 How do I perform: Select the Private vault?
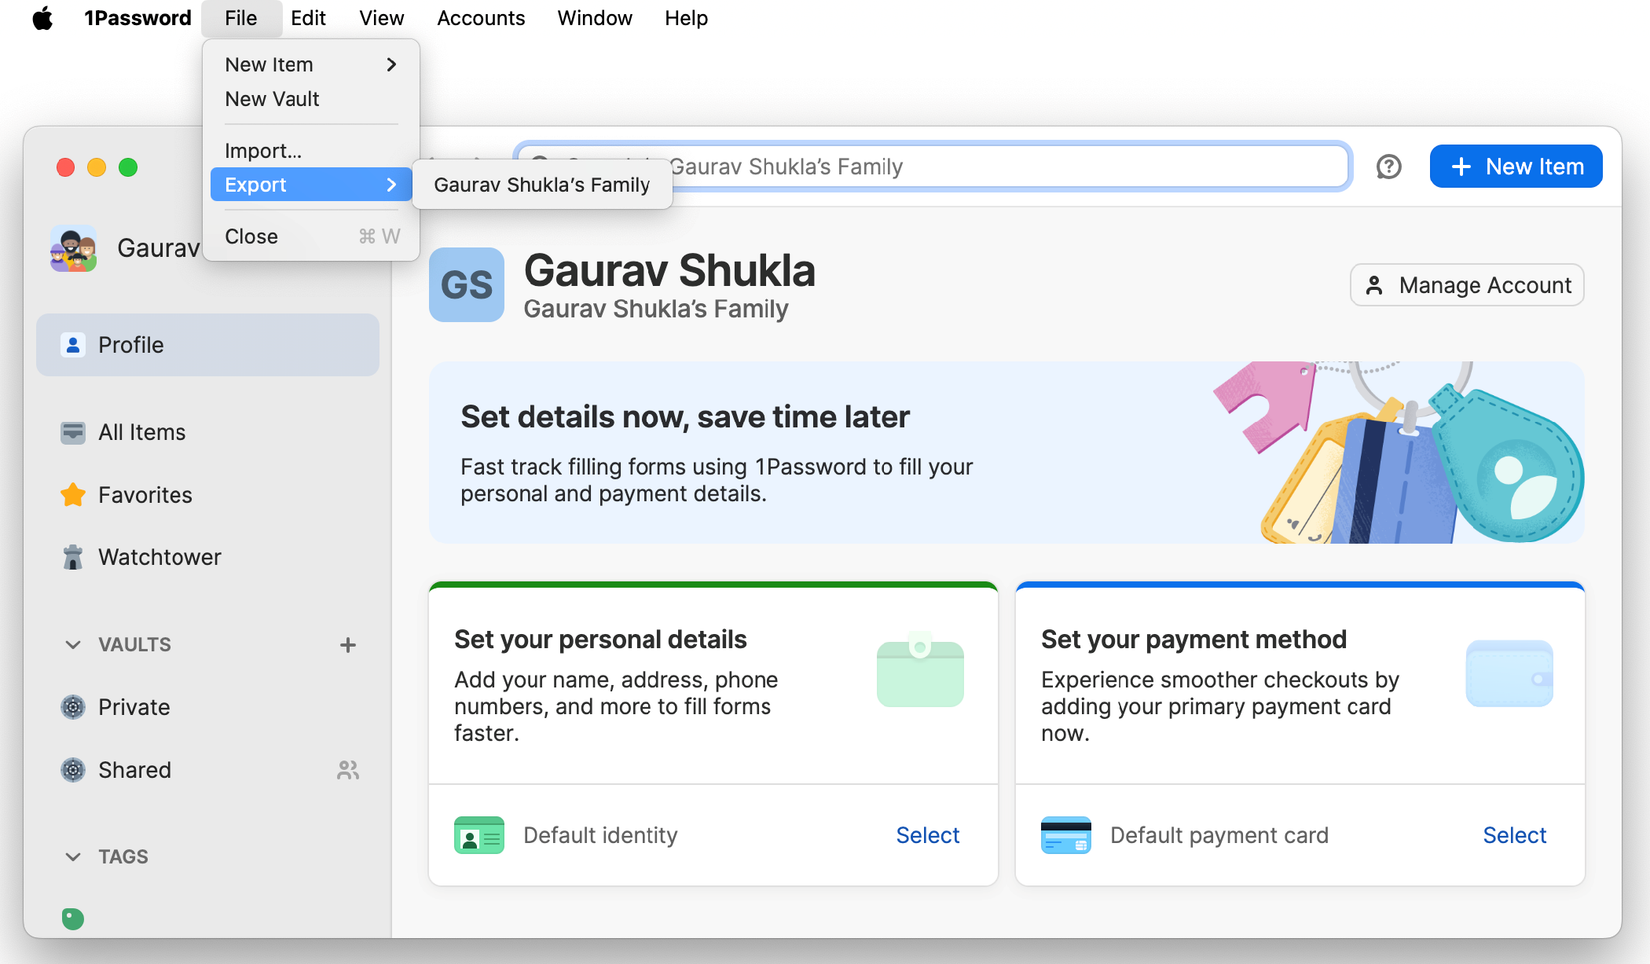[x=134, y=707]
